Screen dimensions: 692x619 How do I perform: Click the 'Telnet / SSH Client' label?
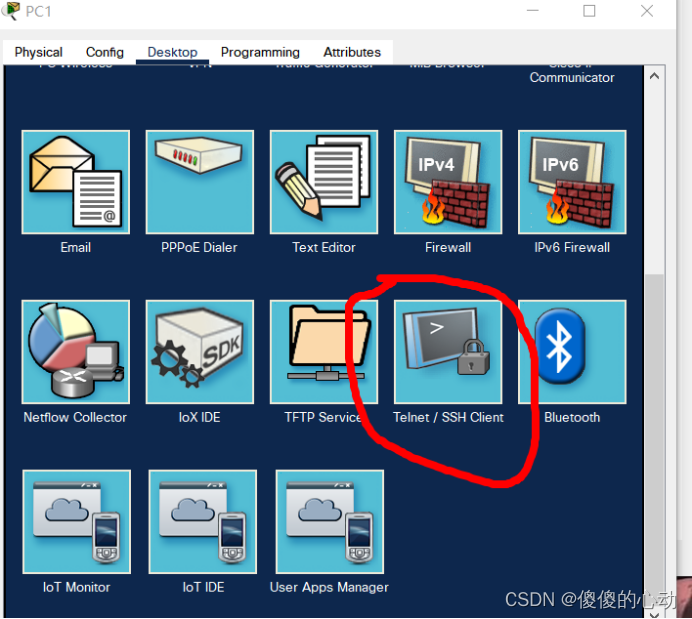[x=448, y=417]
